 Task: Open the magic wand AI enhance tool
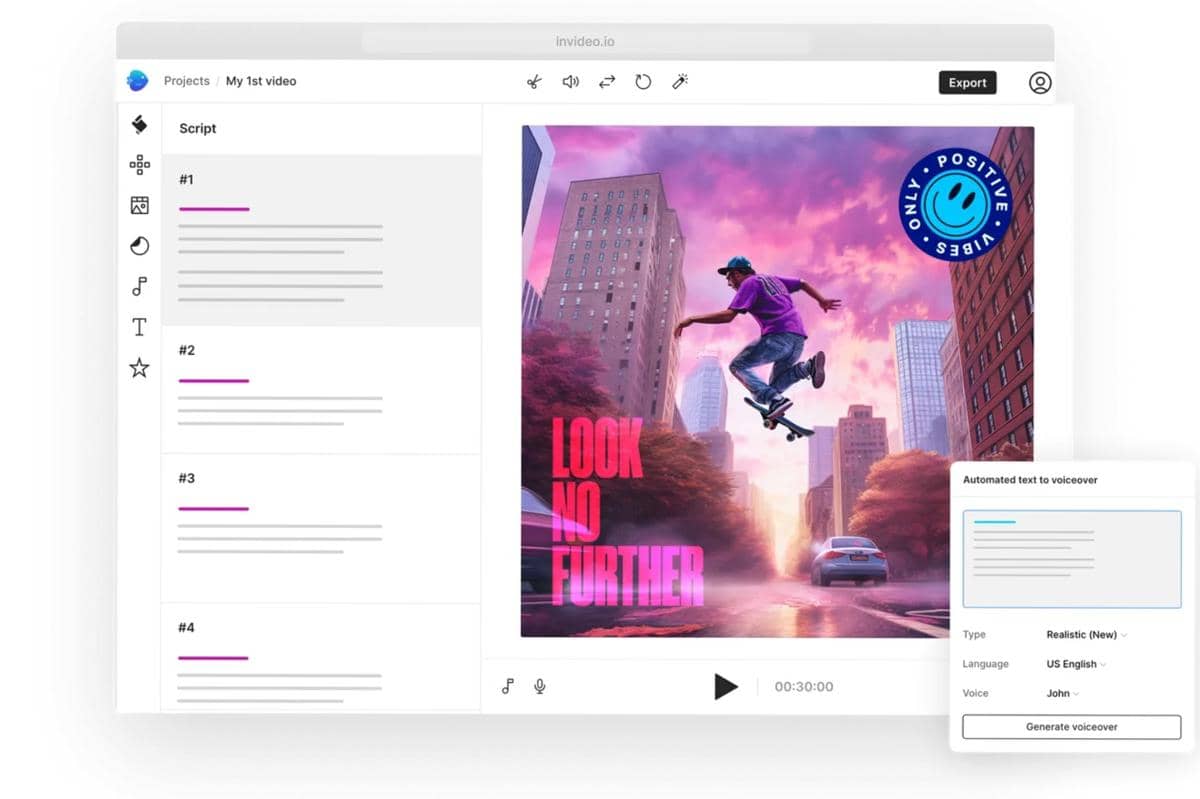[680, 81]
